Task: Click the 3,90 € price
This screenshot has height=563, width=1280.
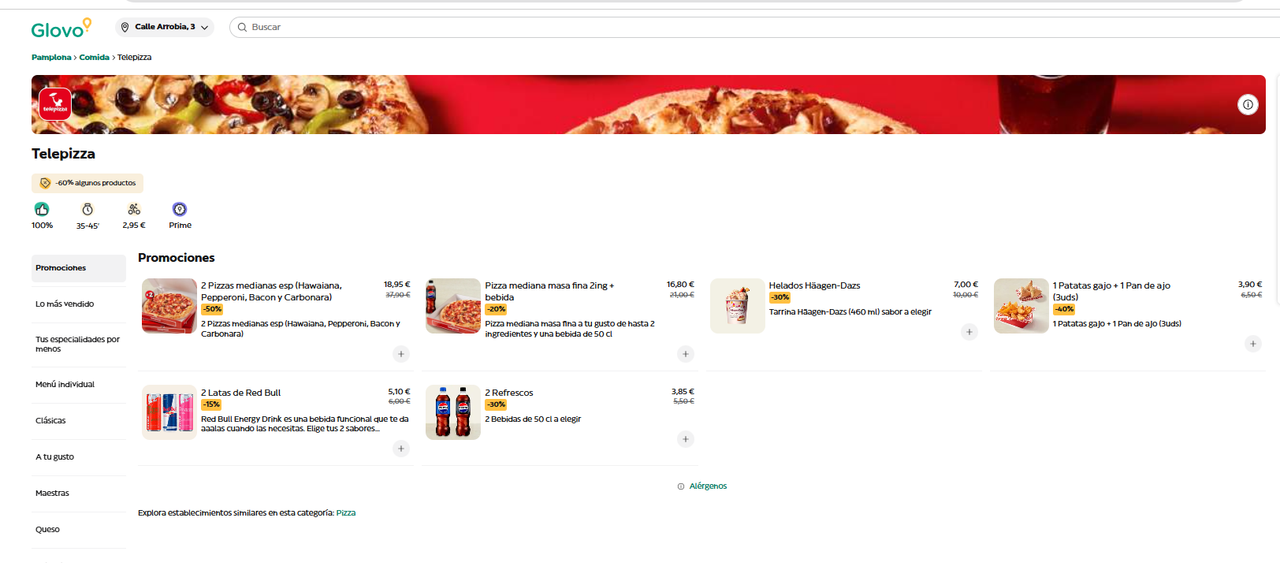Action: [1250, 285]
